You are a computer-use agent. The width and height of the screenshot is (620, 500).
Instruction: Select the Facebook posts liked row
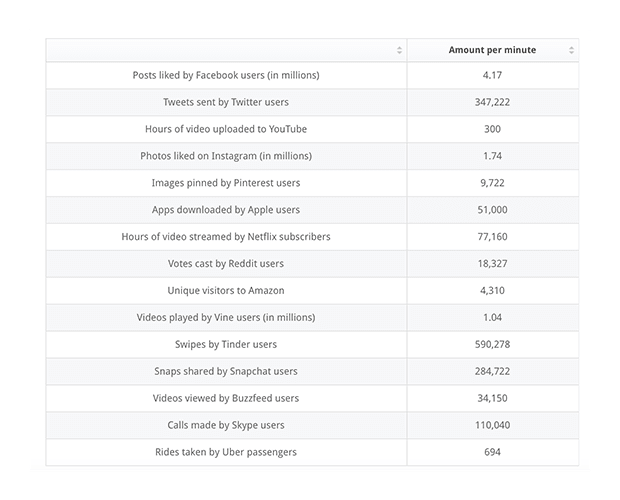[x=226, y=75]
